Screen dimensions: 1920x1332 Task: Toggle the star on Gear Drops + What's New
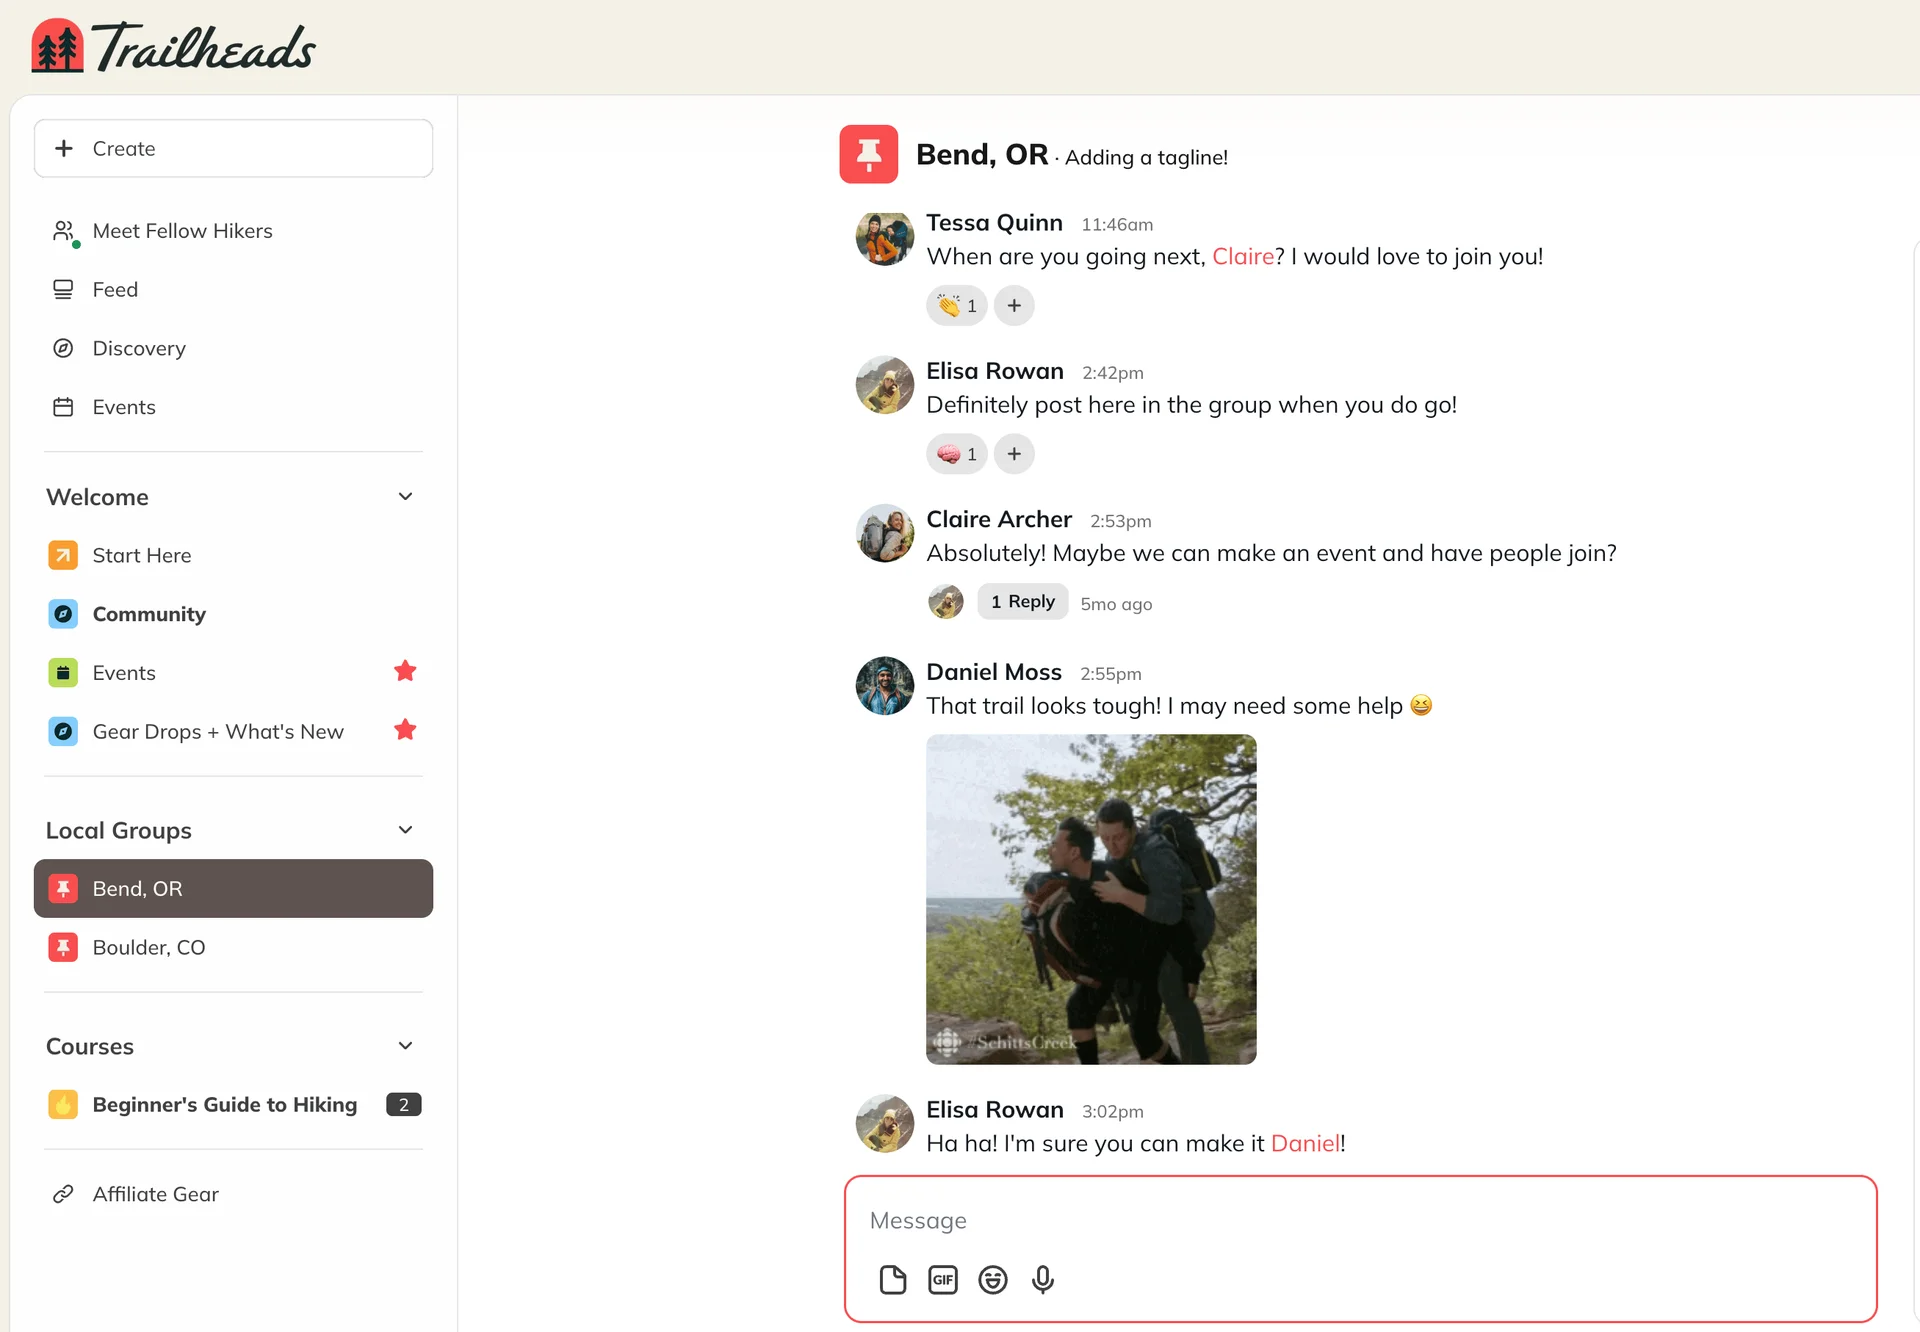(405, 730)
